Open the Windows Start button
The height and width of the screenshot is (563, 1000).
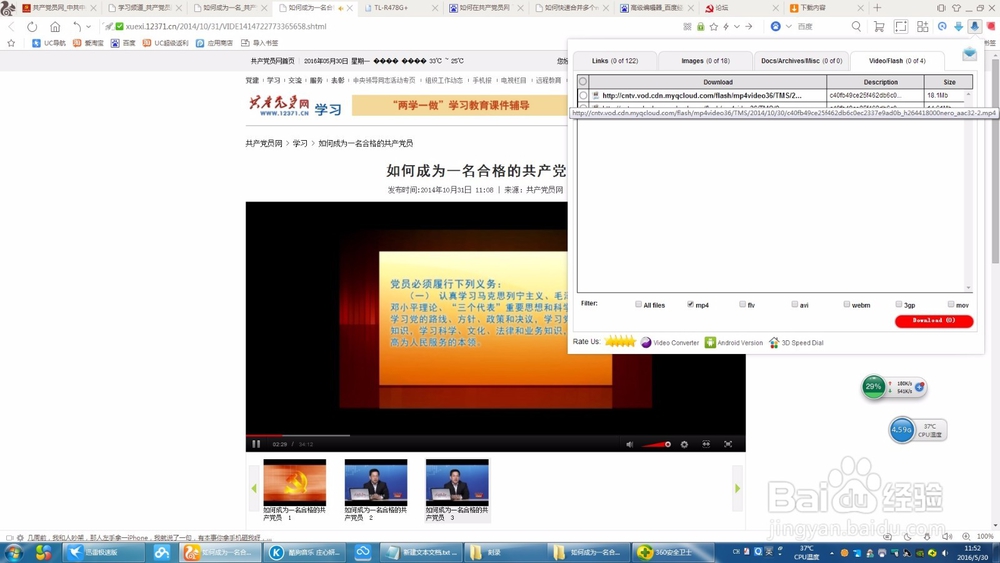tap(13, 552)
